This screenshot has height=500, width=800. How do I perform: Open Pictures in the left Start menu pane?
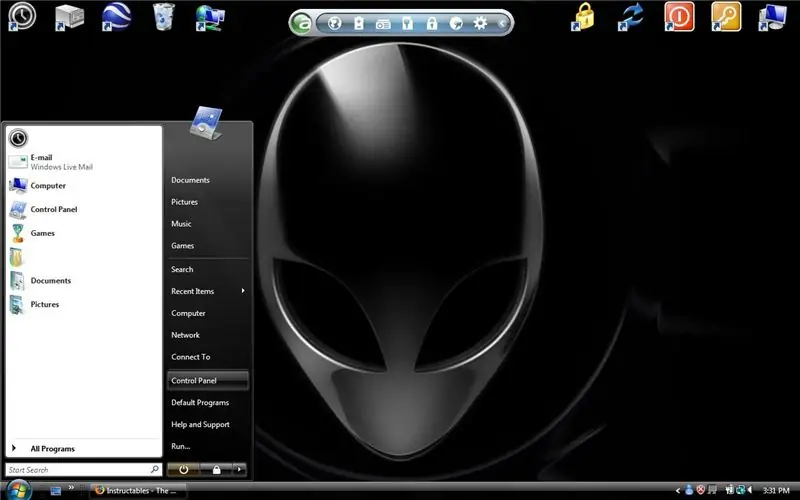84,304
